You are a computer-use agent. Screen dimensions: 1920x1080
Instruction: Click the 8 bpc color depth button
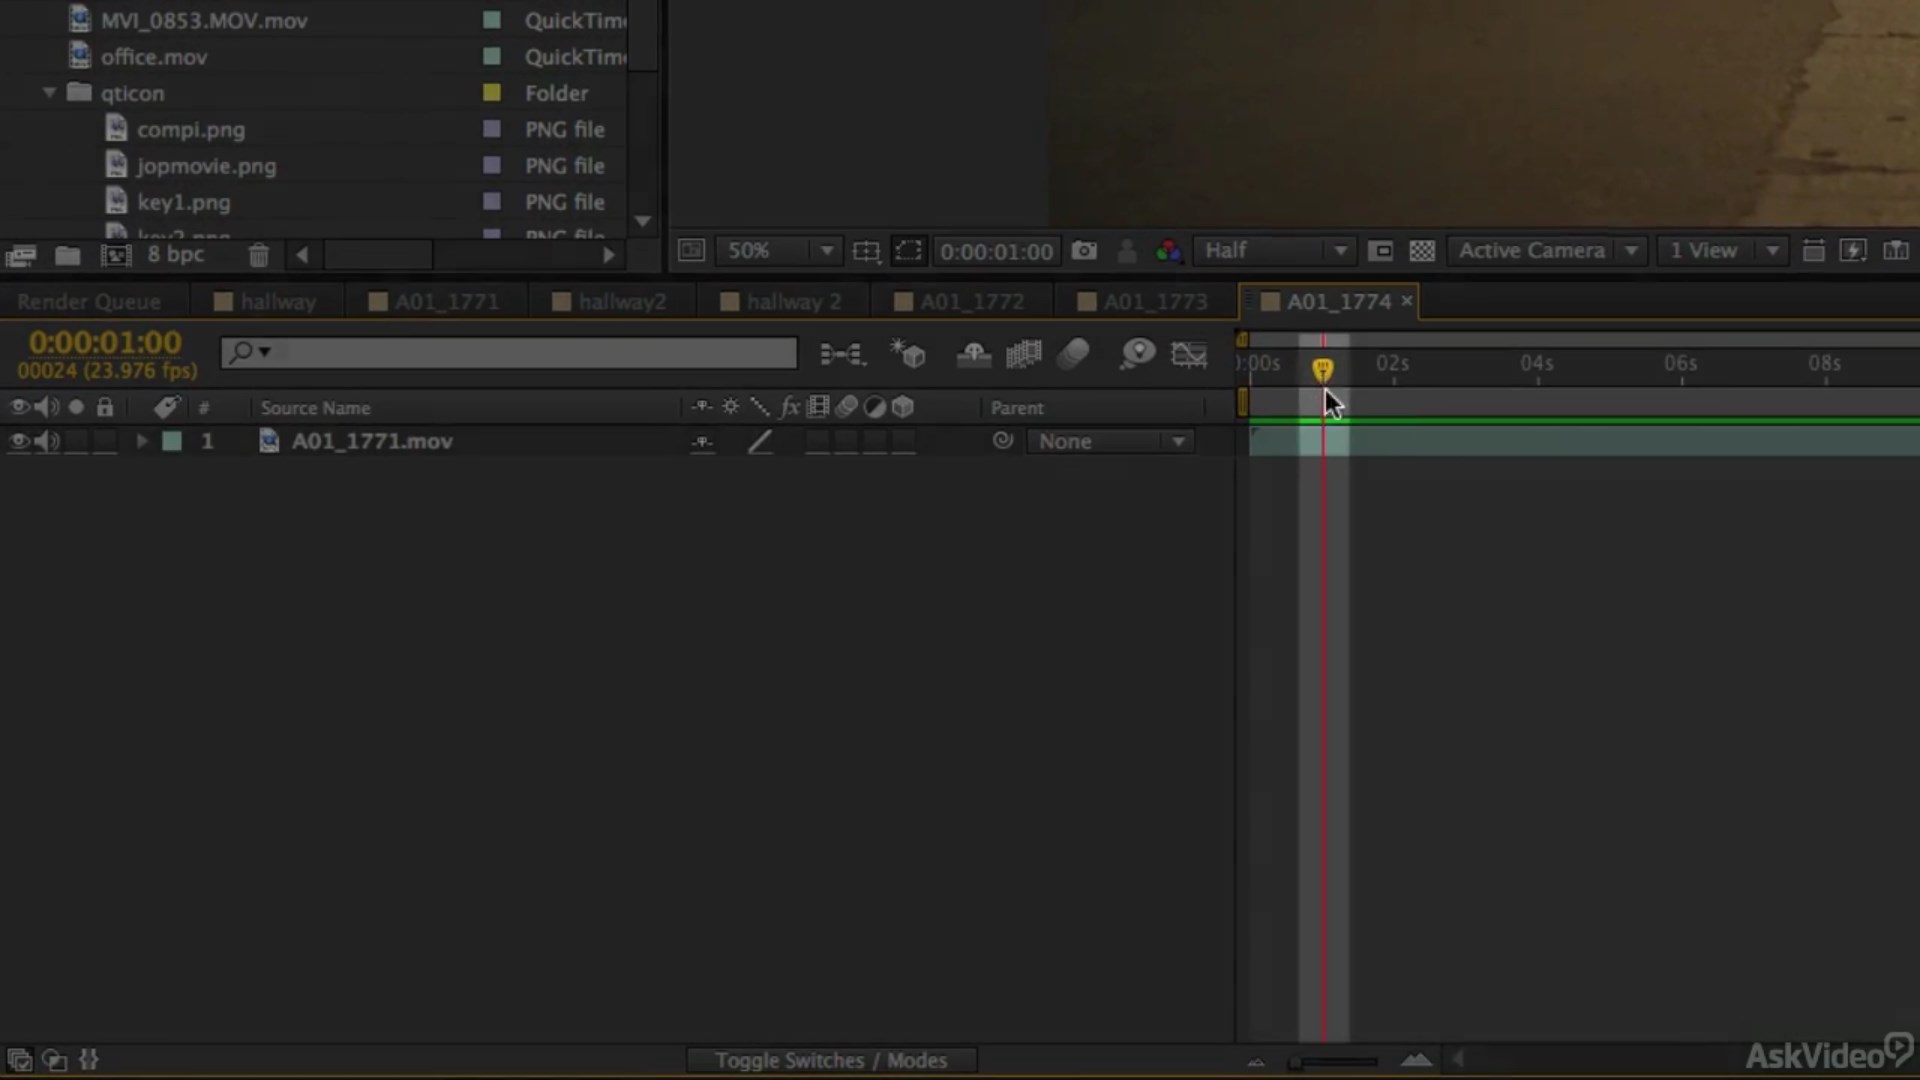tap(176, 255)
